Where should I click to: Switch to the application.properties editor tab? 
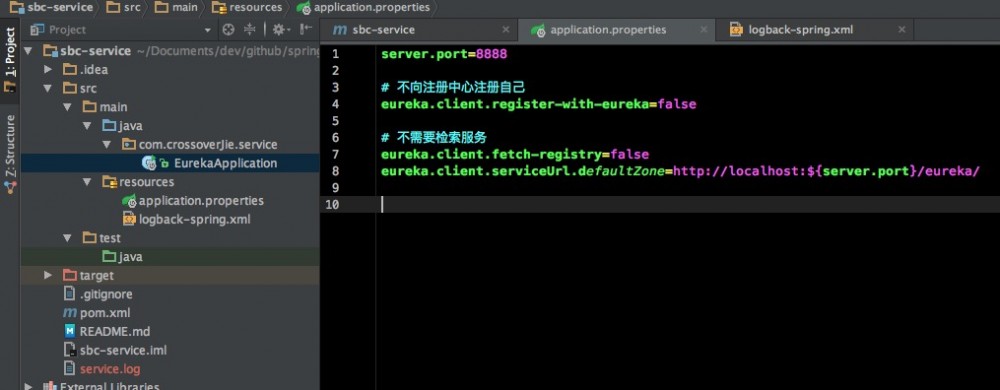click(617, 30)
